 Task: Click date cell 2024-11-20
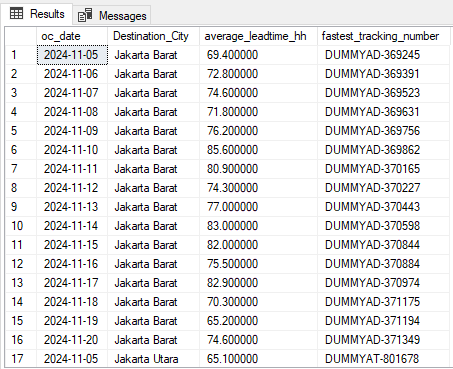[72, 340]
